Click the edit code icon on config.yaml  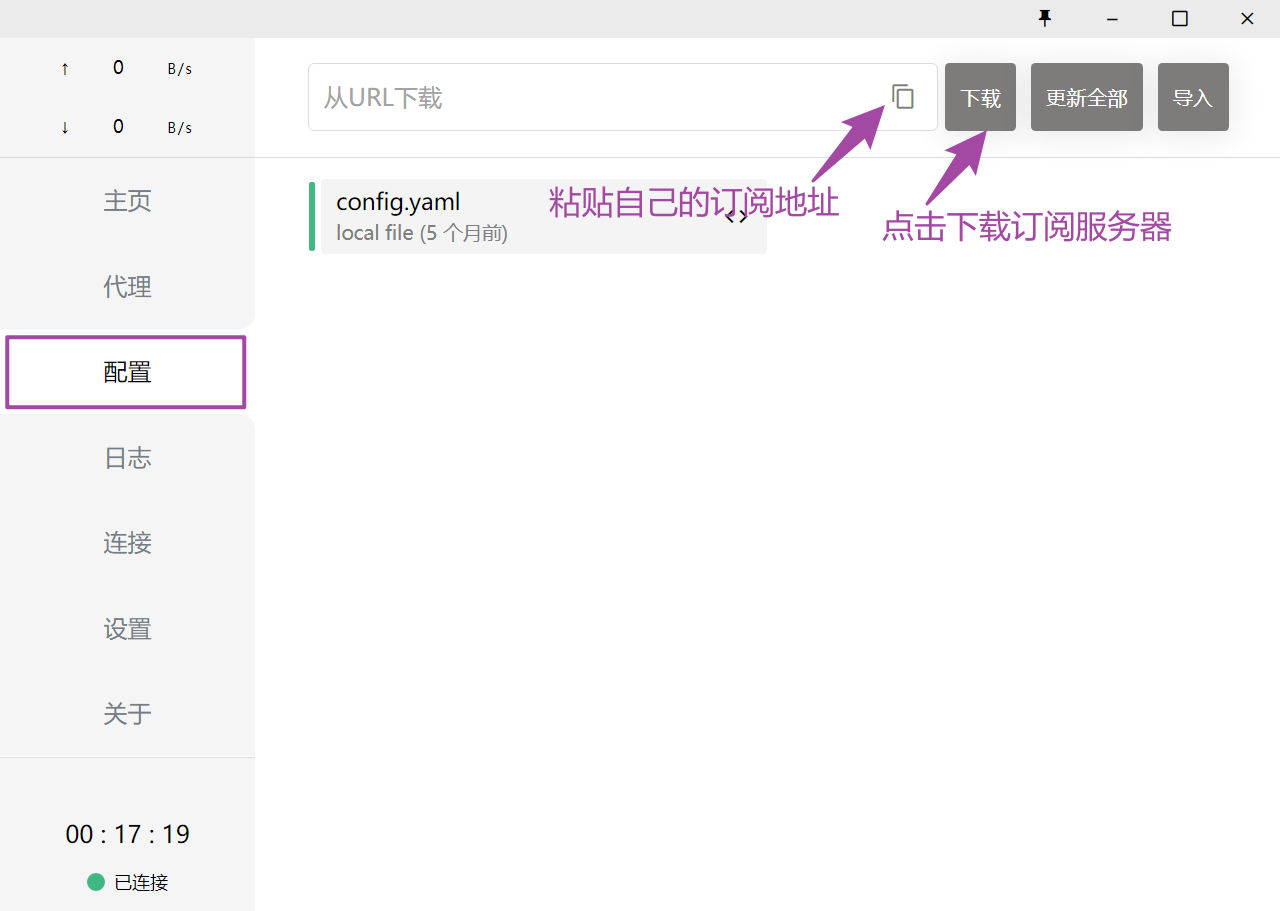737,217
